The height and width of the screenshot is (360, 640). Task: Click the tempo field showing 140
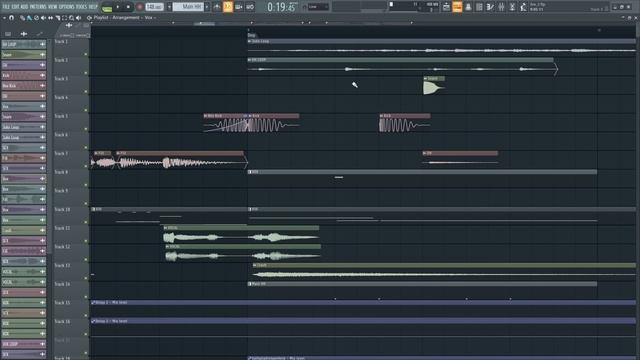(x=154, y=7)
